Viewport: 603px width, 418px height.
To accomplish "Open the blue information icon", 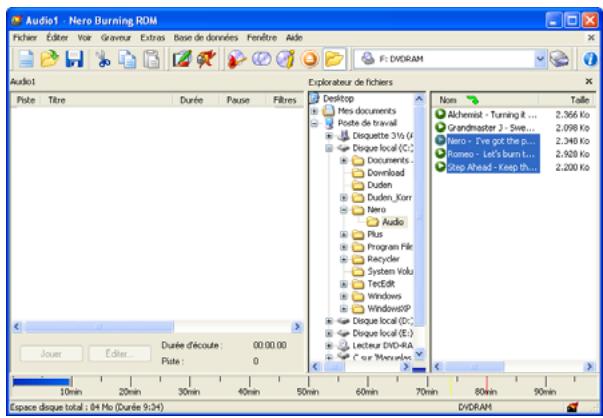I will [590, 59].
